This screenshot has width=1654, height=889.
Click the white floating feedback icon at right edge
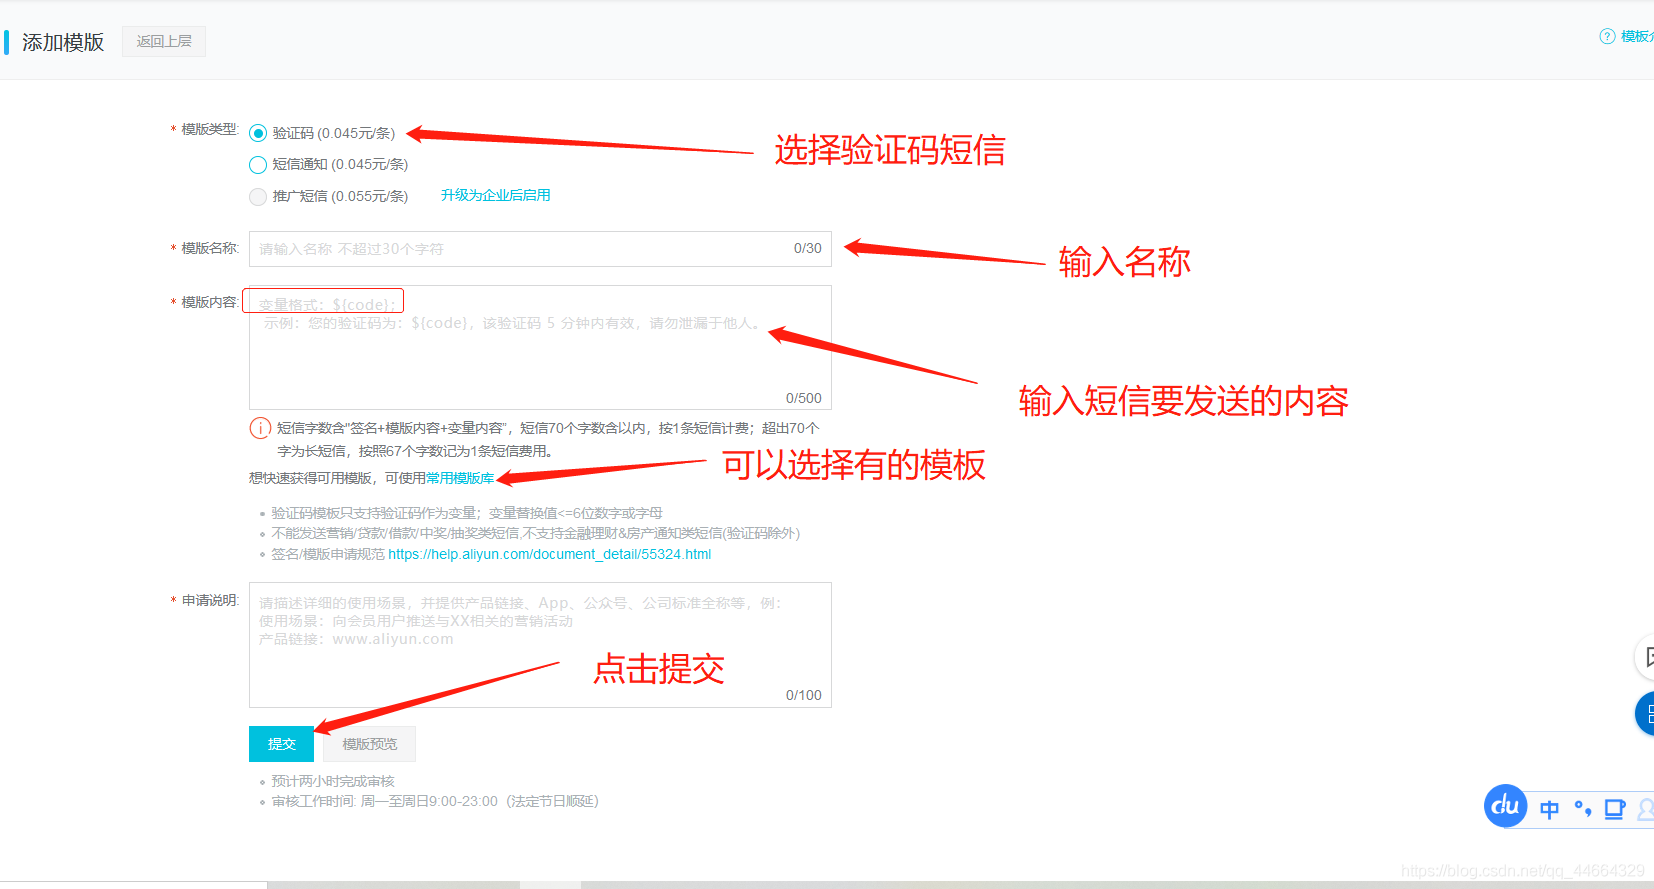coord(1645,657)
